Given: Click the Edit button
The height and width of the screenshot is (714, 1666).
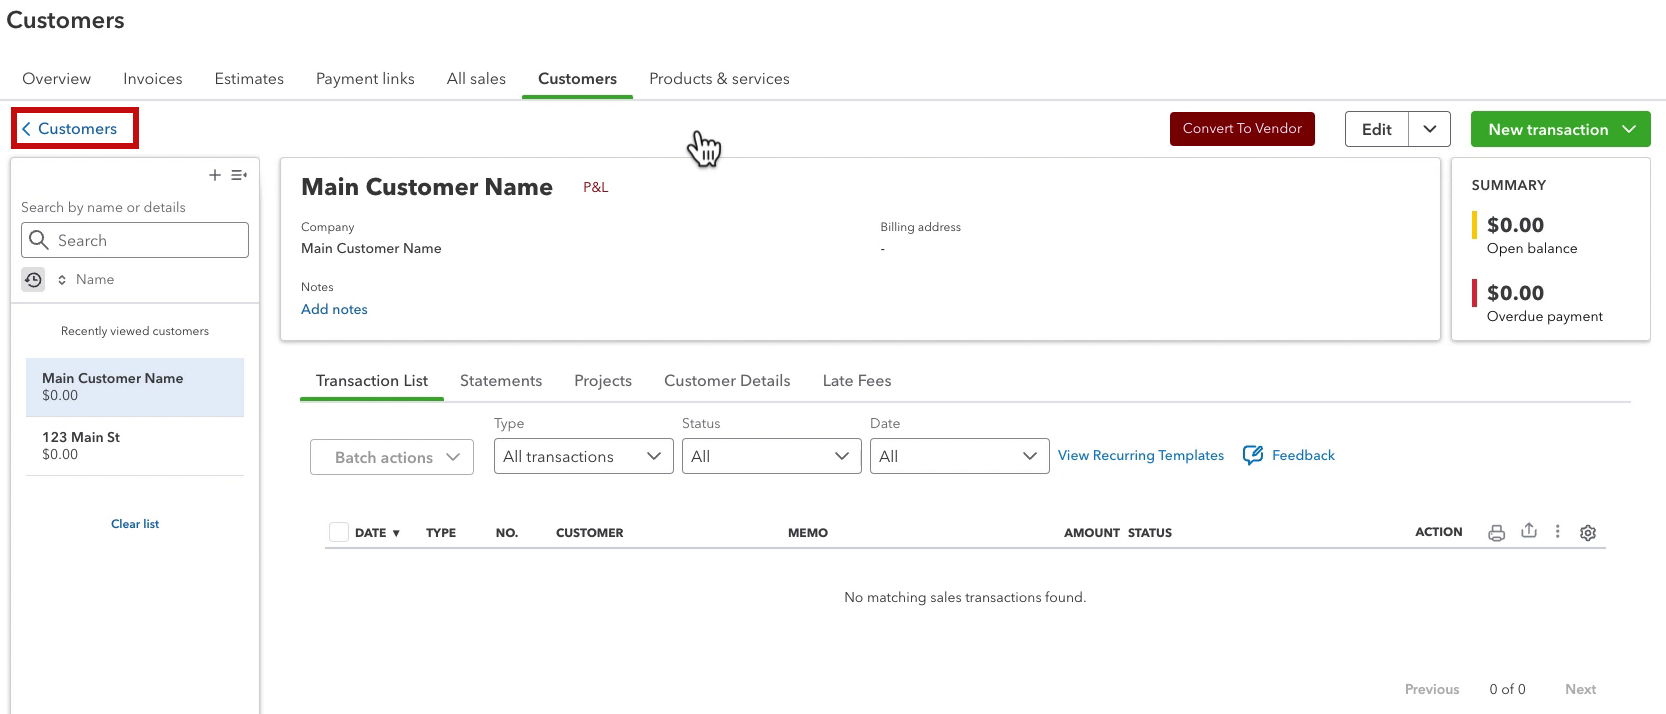Looking at the screenshot, I should tap(1377, 129).
